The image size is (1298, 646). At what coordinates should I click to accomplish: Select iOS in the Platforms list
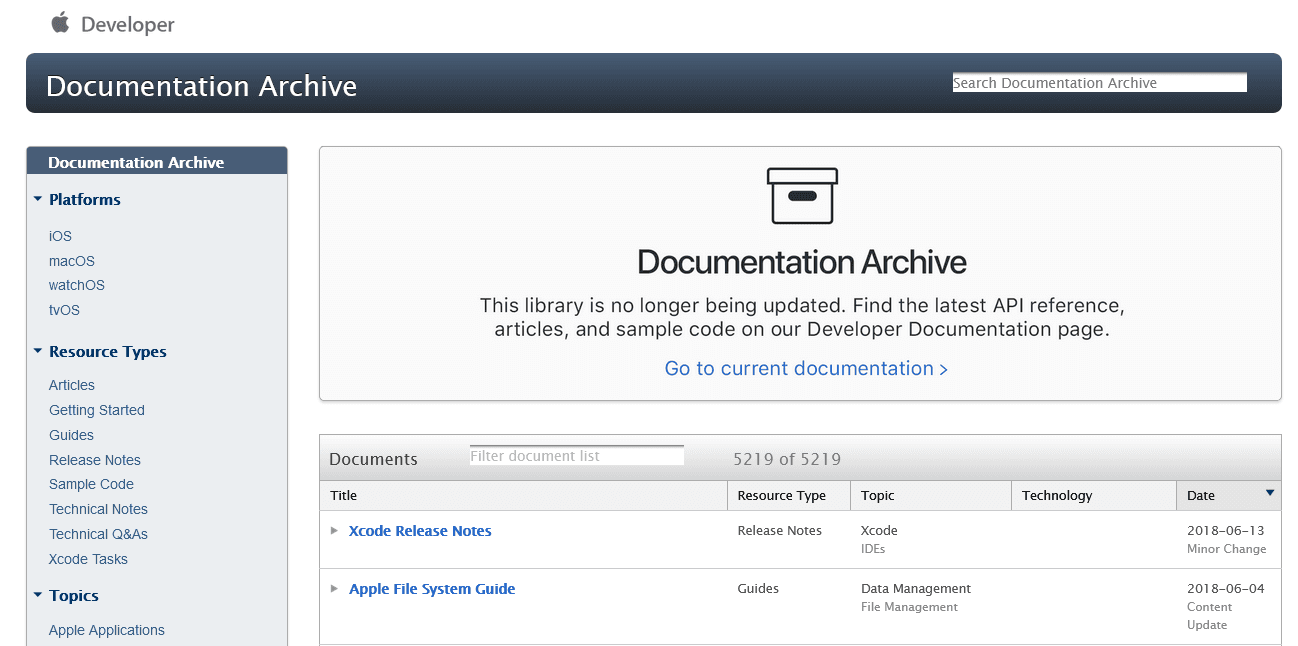60,236
